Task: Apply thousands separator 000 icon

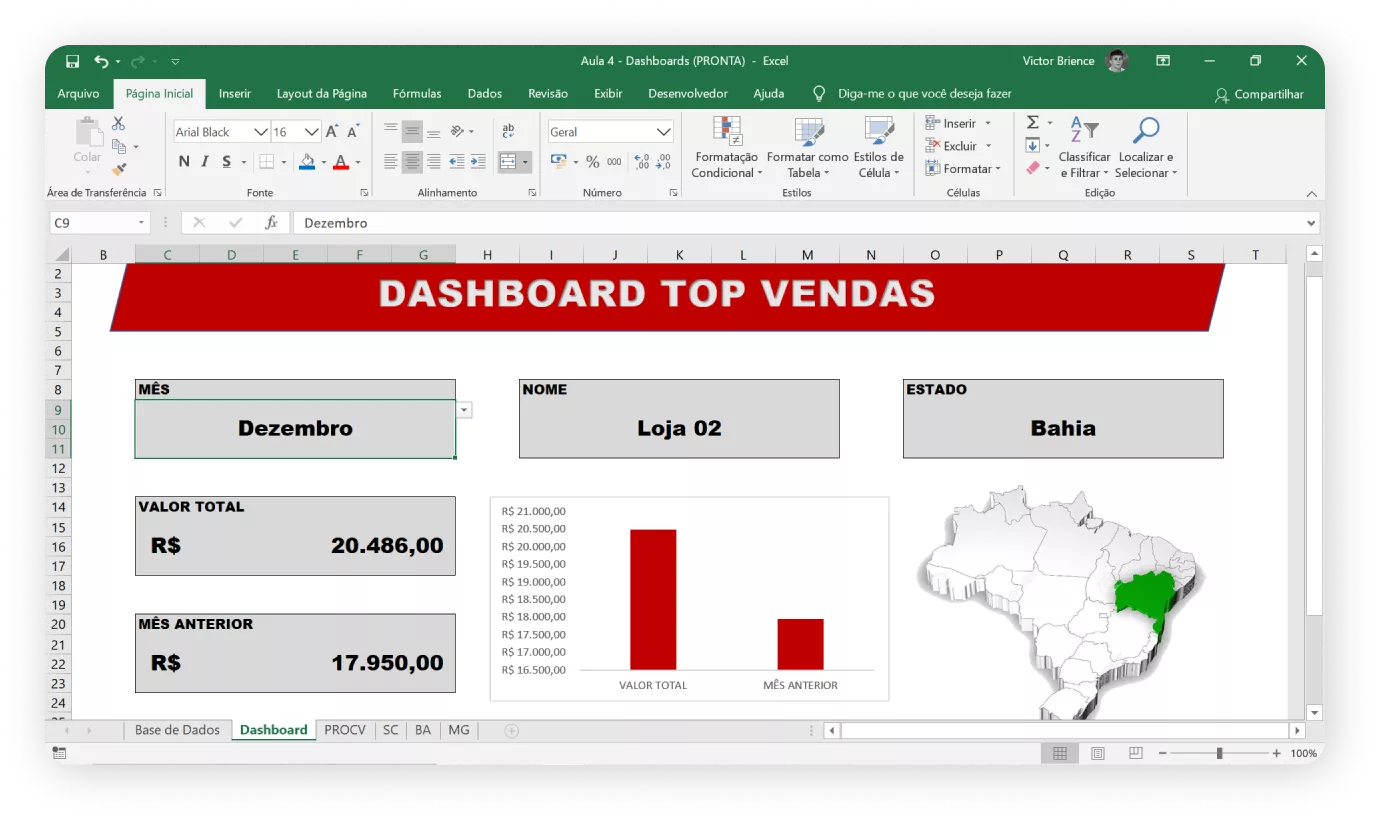Action: coord(614,161)
